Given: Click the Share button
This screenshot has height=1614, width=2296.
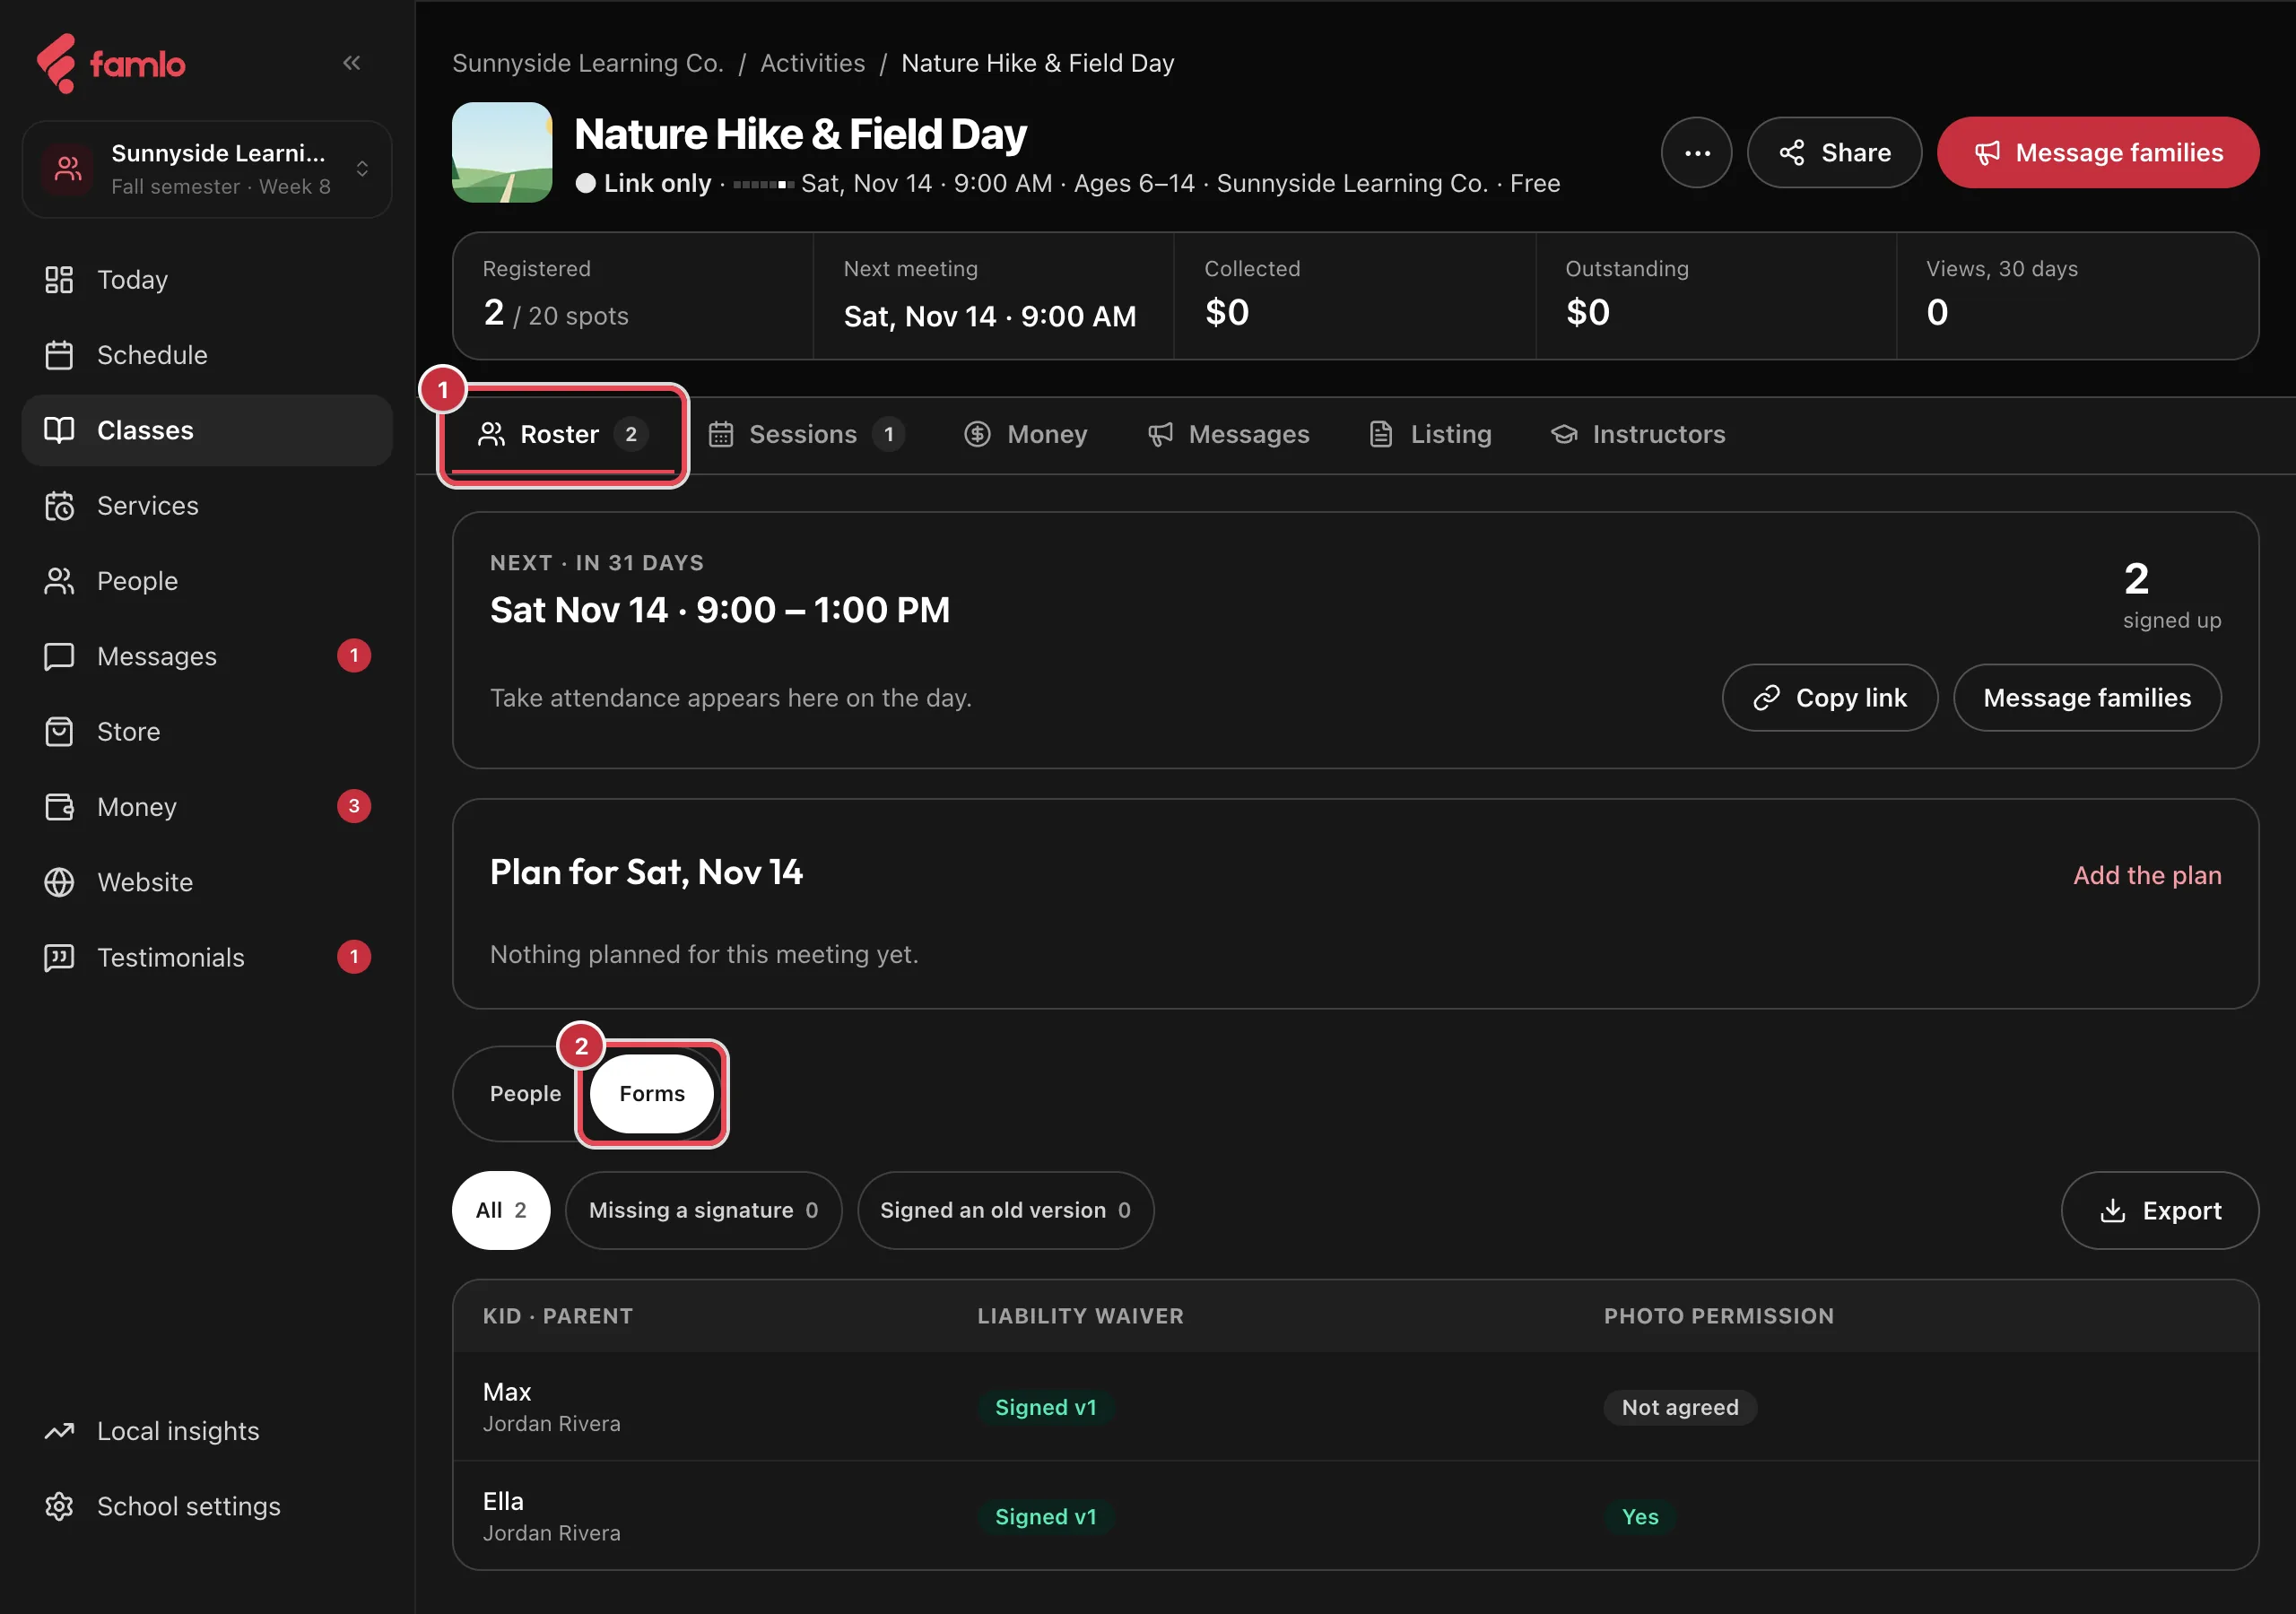Looking at the screenshot, I should 1834,153.
